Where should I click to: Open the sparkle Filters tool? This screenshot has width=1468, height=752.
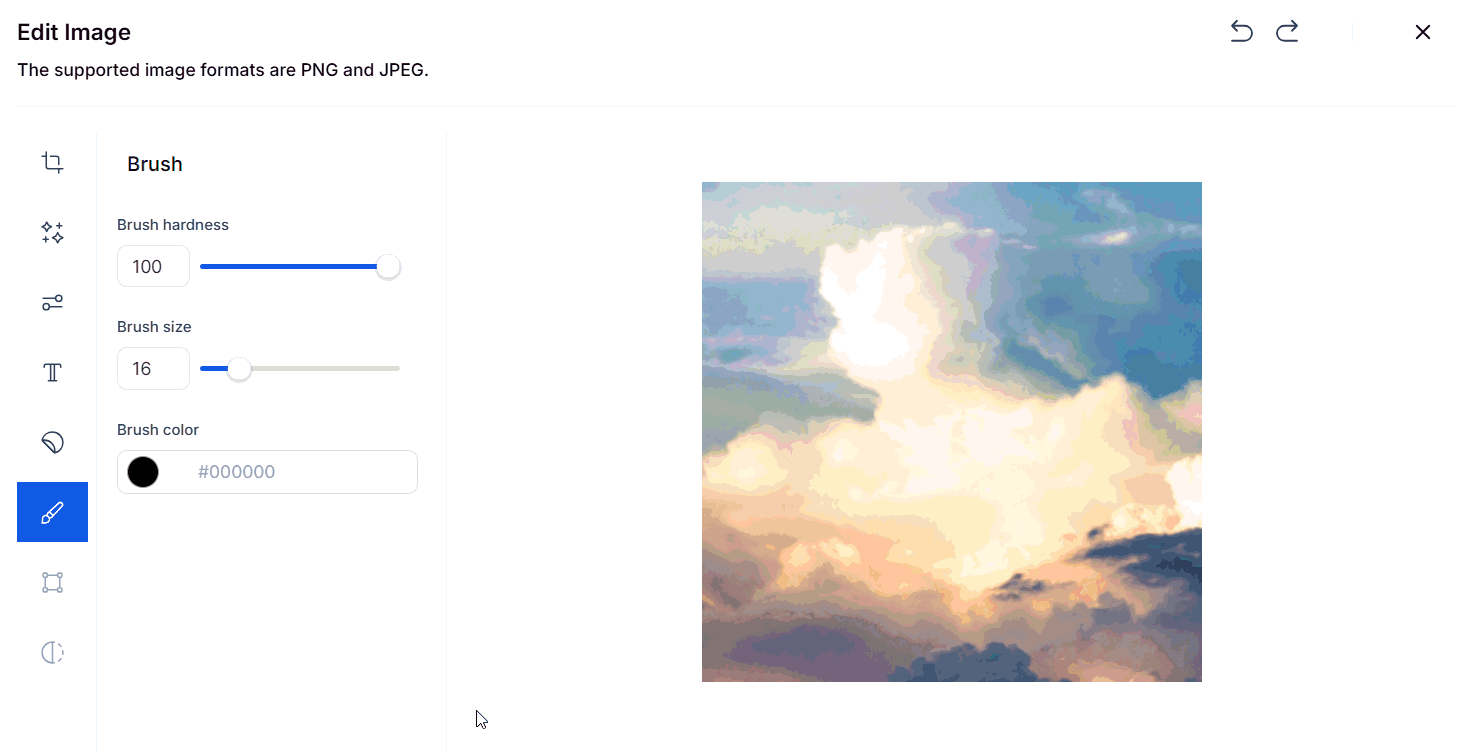click(x=52, y=232)
